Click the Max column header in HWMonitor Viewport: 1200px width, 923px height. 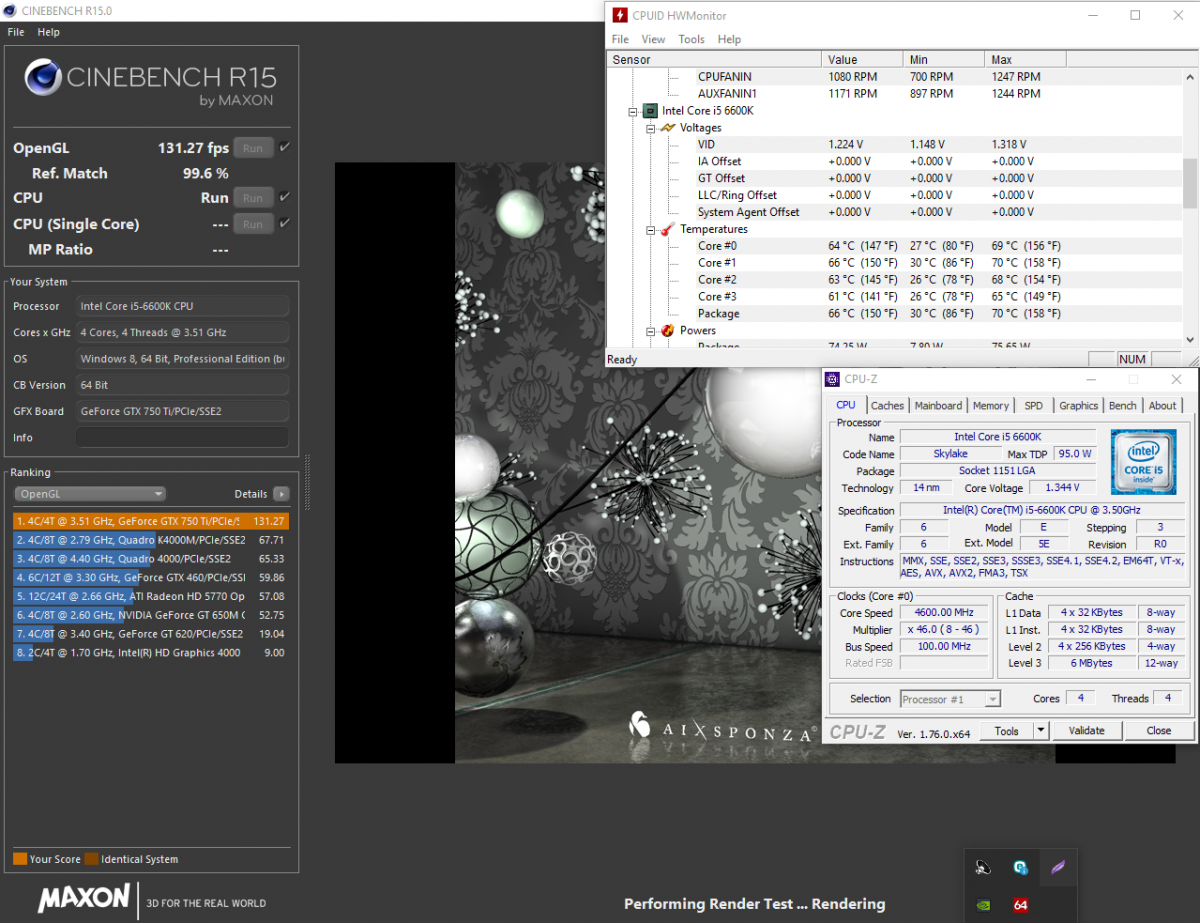(x=1024, y=59)
